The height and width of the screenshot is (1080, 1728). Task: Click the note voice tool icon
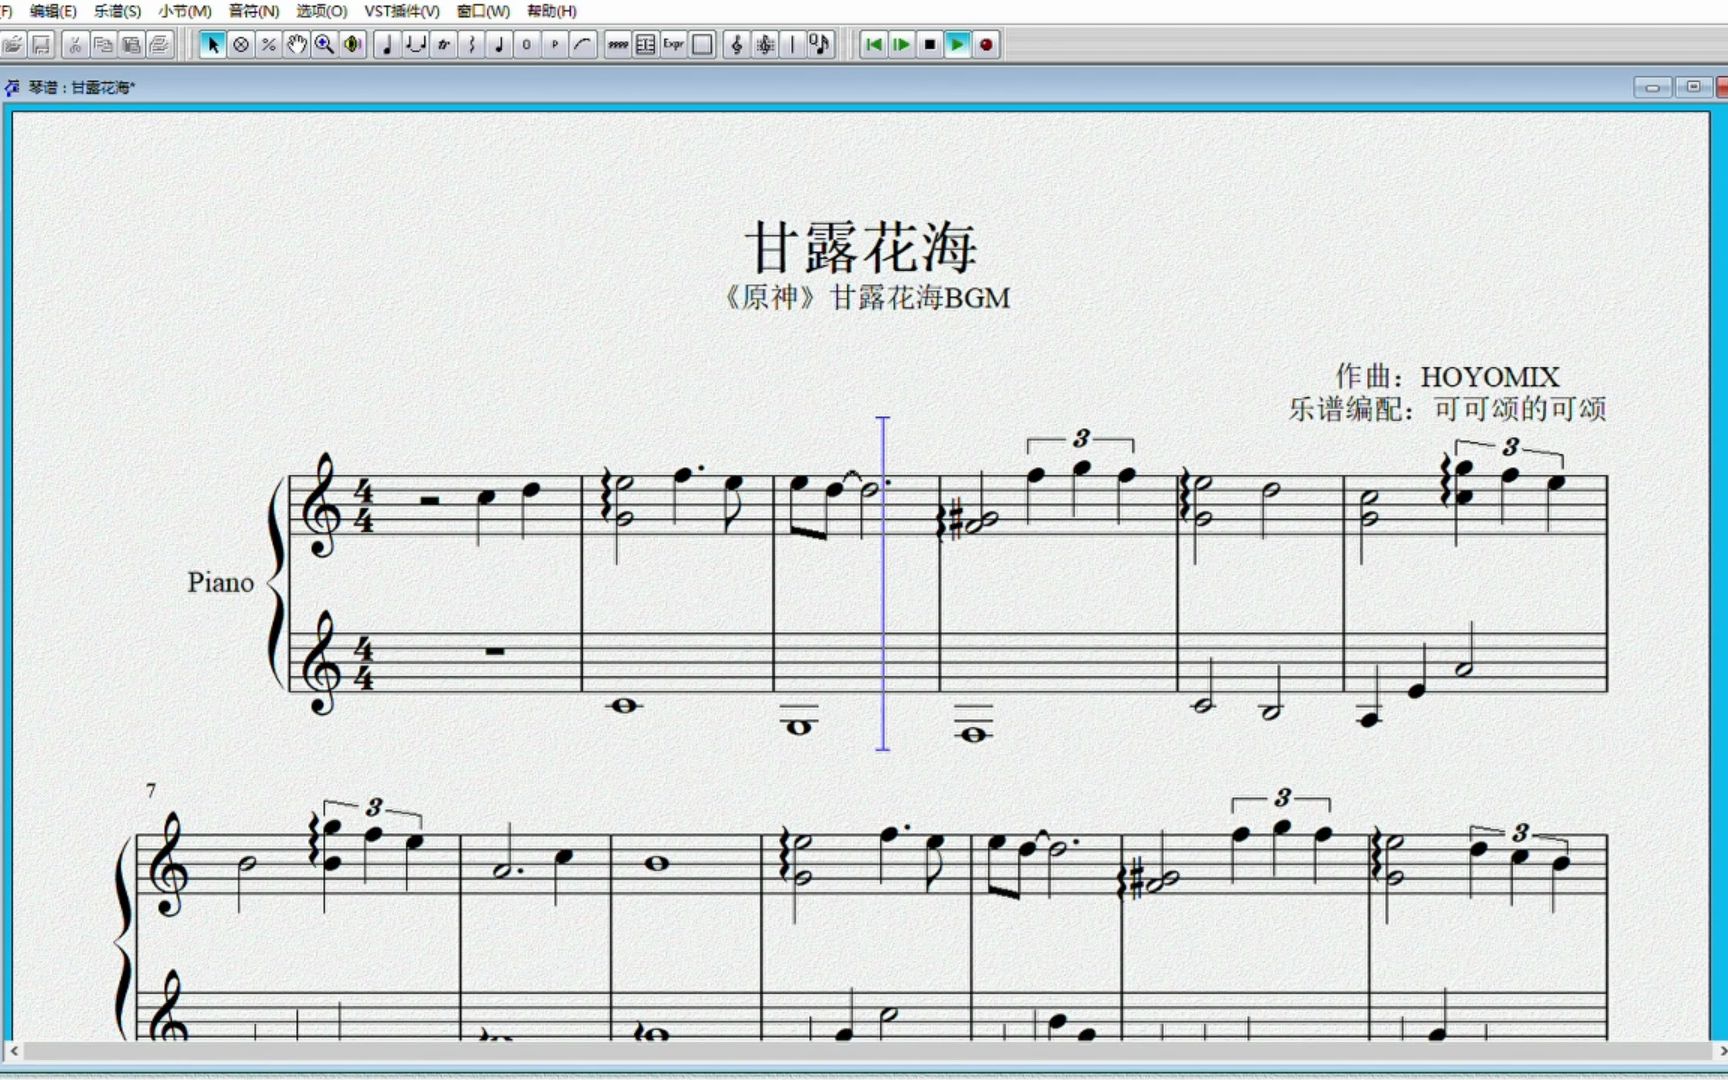click(x=820, y=44)
